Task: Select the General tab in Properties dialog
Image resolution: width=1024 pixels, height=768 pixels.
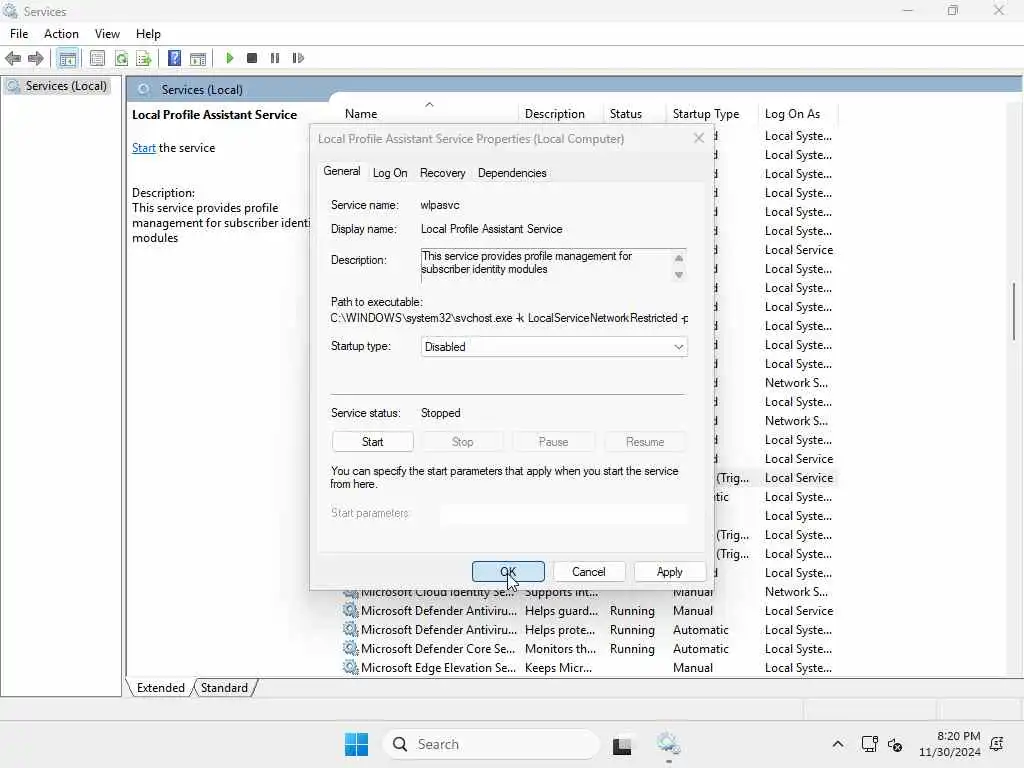Action: [342, 171]
